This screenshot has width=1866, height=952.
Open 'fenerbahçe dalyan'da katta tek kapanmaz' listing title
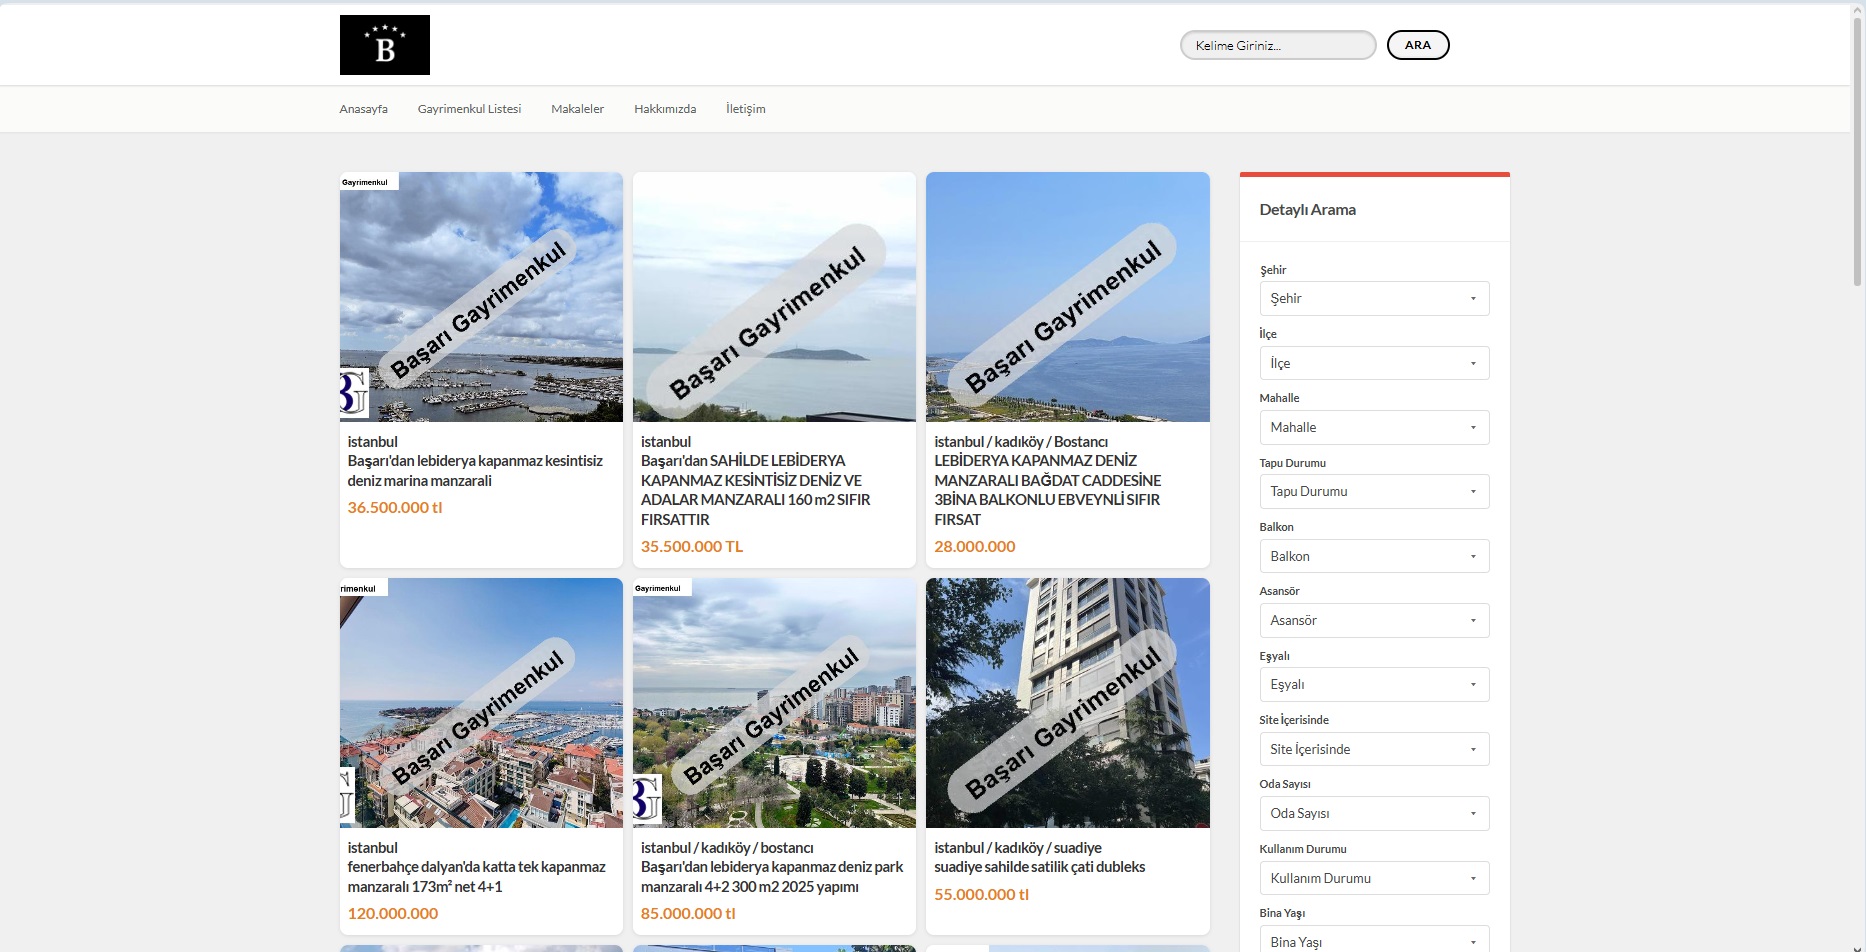click(476, 877)
